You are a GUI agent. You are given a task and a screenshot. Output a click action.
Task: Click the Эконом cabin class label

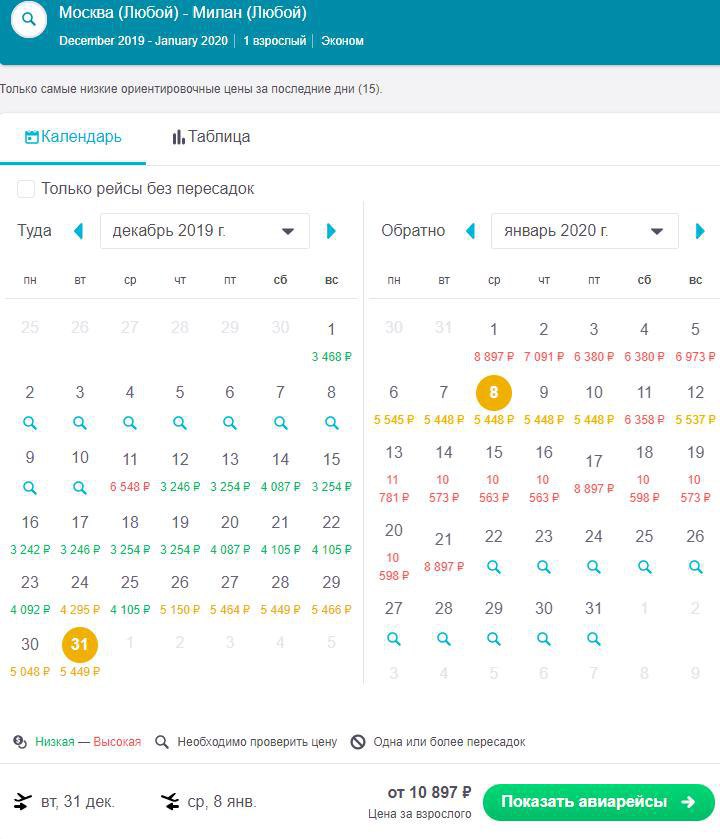[342, 41]
